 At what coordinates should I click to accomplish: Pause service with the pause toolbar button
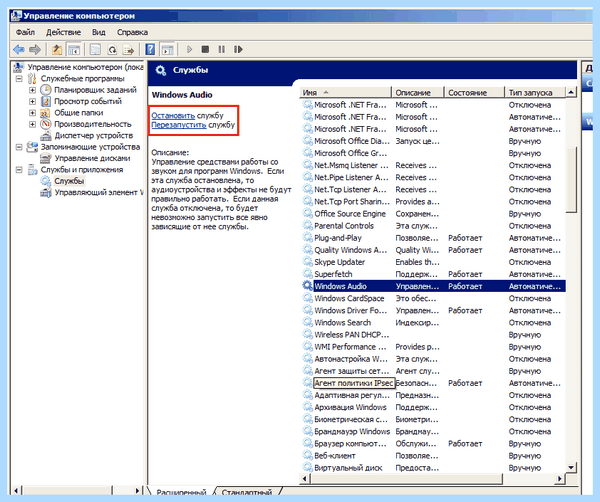coord(222,49)
